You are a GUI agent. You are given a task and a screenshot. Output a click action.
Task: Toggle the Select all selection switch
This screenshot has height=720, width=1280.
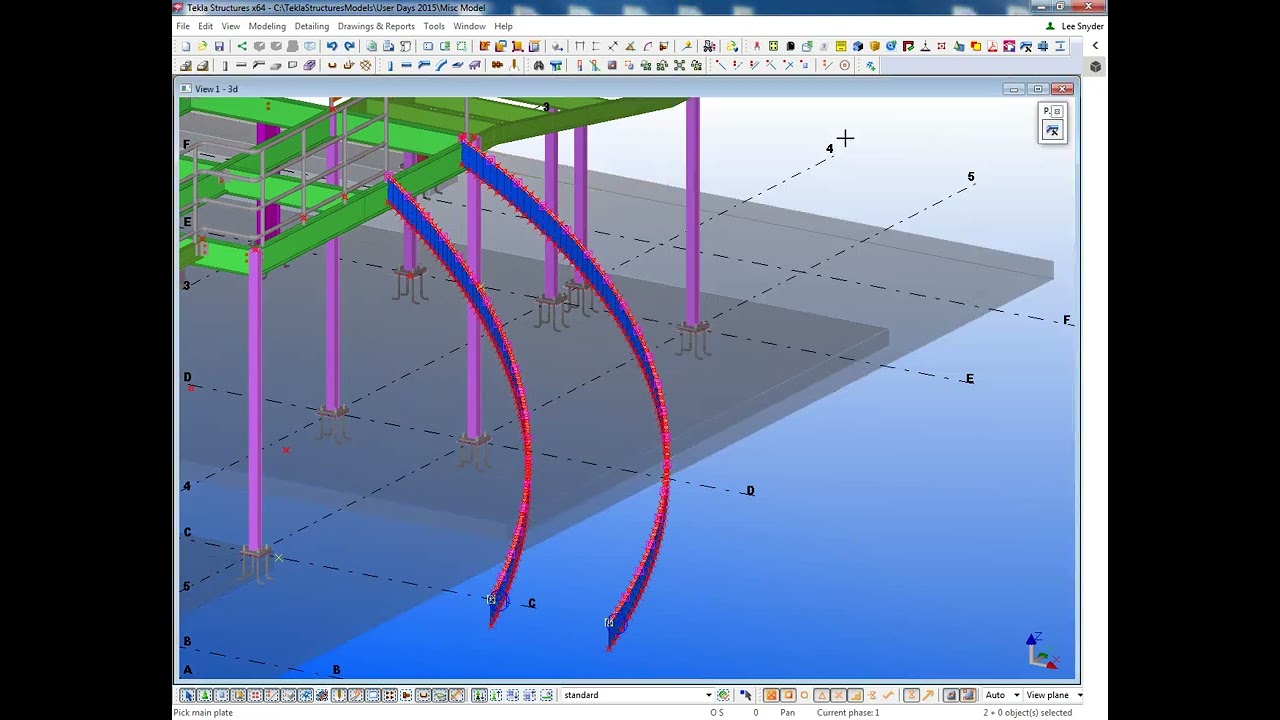[189, 695]
